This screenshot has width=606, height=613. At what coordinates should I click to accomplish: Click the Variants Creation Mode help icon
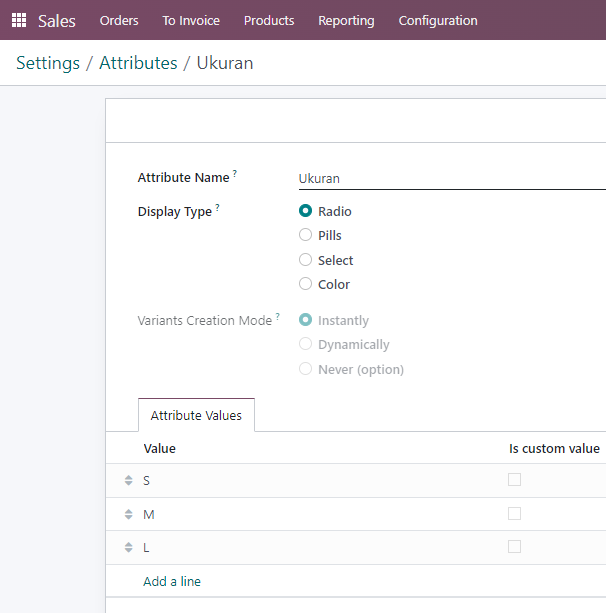point(278,316)
